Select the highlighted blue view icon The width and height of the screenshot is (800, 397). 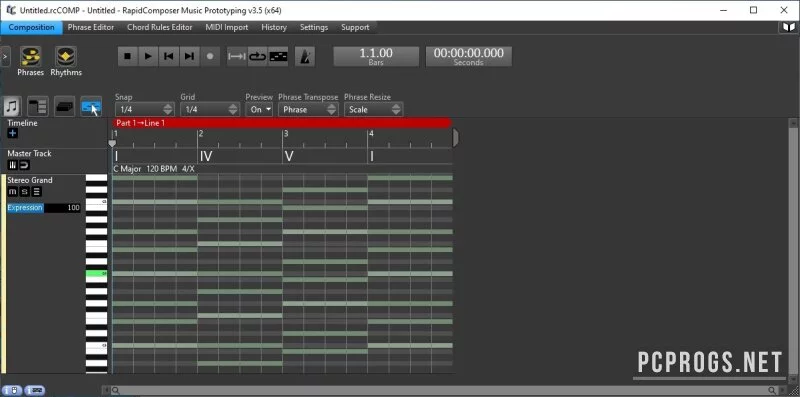pos(91,107)
